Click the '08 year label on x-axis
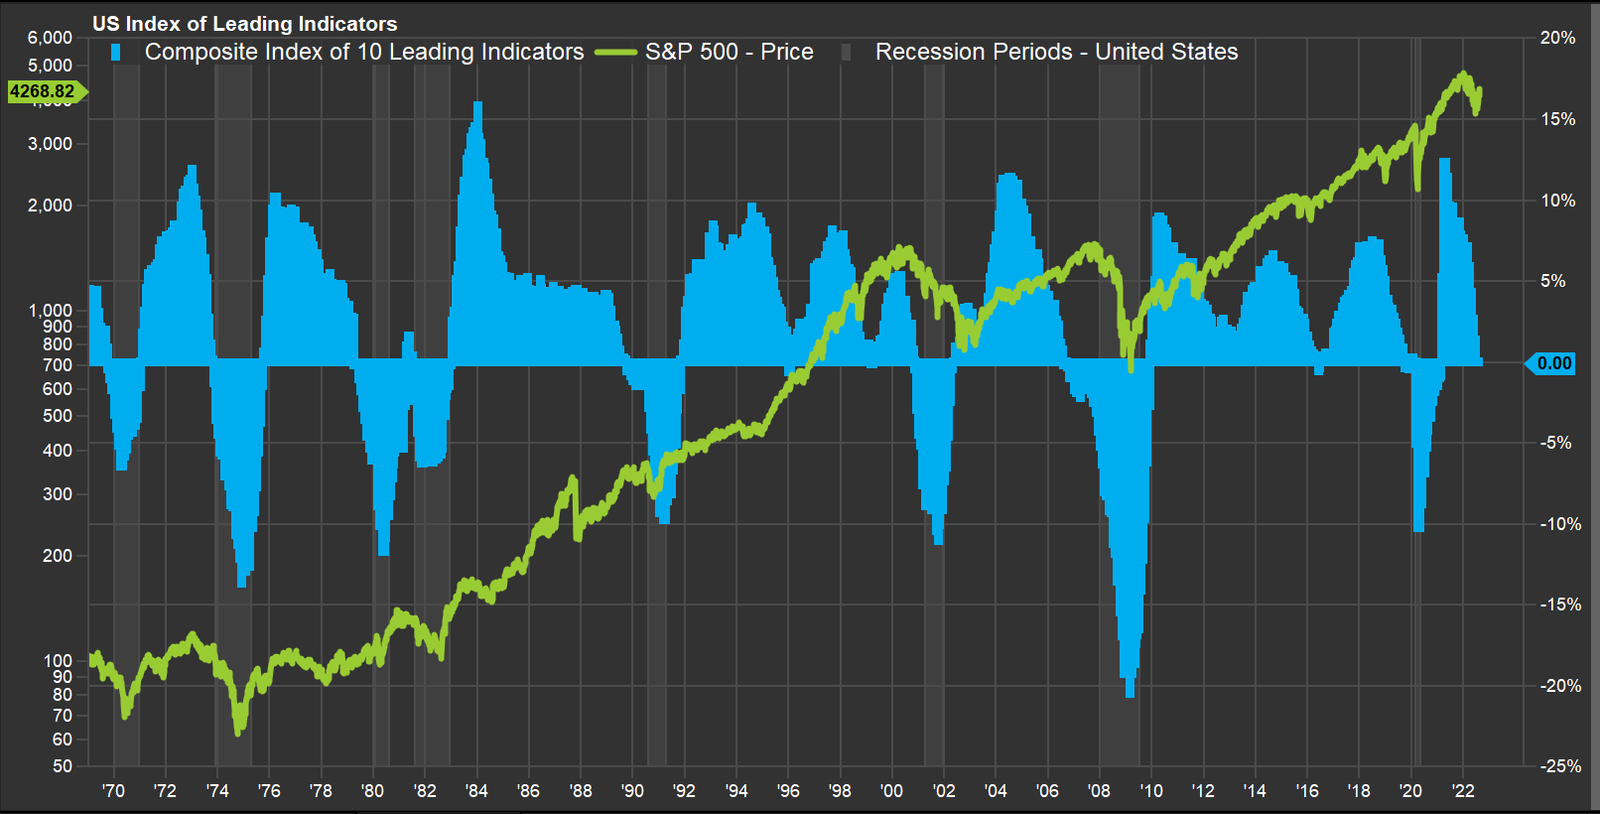 1099,791
